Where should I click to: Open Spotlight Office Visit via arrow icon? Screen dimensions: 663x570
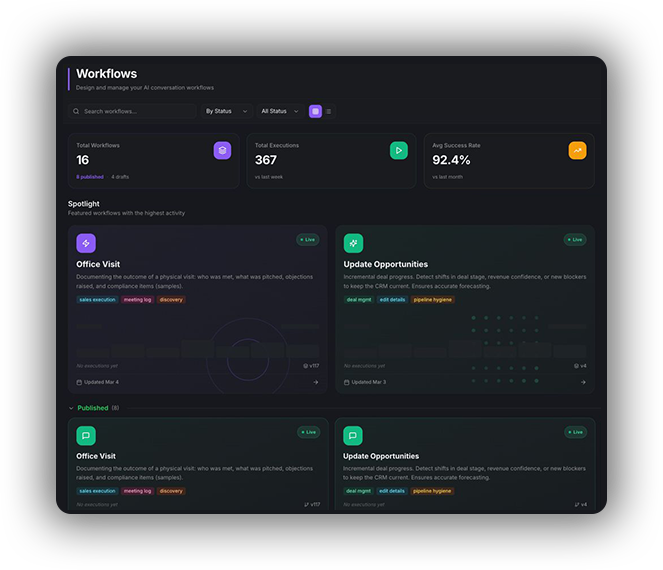[315, 382]
